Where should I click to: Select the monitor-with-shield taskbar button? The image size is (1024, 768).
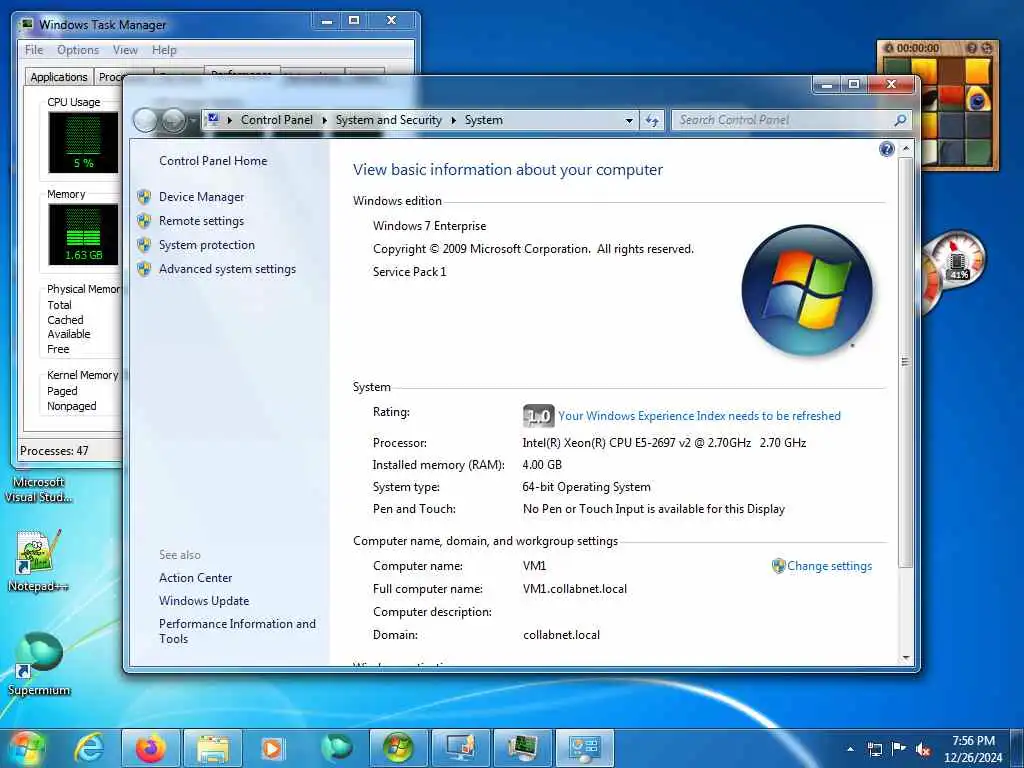460,748
